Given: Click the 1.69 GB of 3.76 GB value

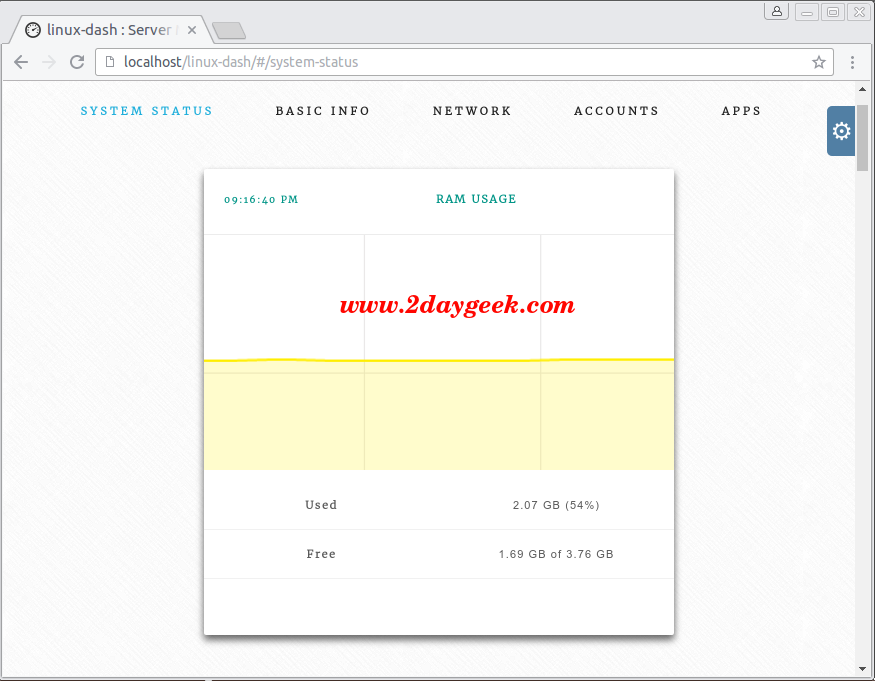Looking at the screenshot, I should tap(556, 554).
